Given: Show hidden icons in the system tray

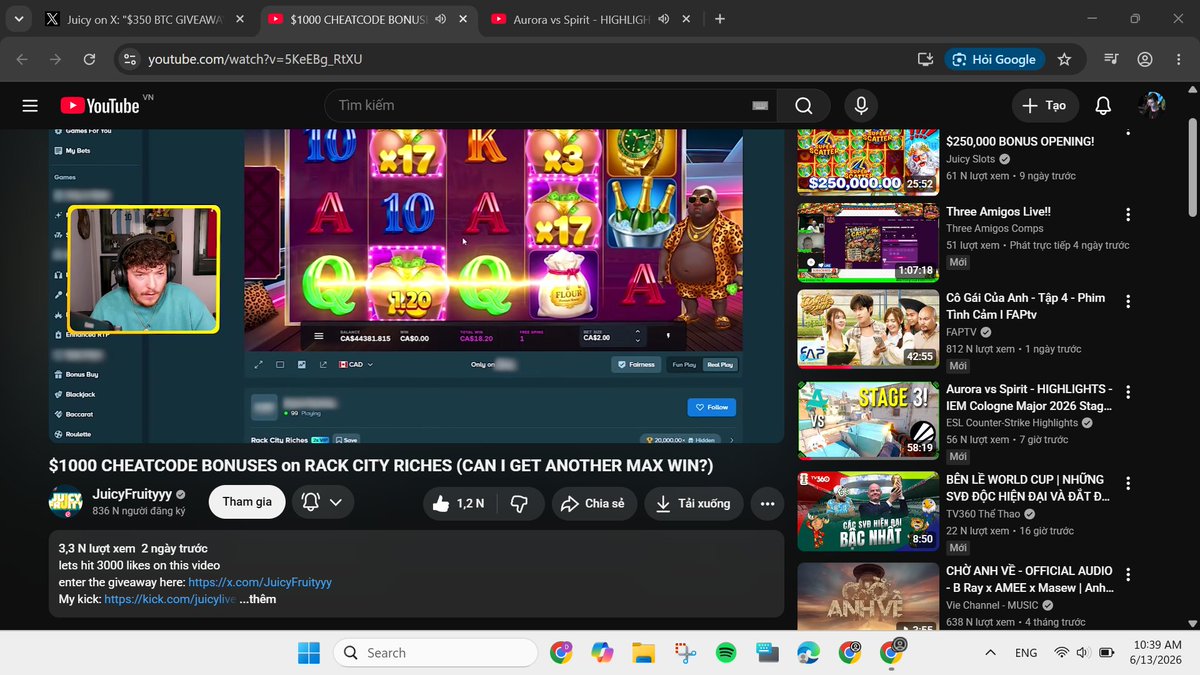Looking at the screenshot, I should (990, 653).
